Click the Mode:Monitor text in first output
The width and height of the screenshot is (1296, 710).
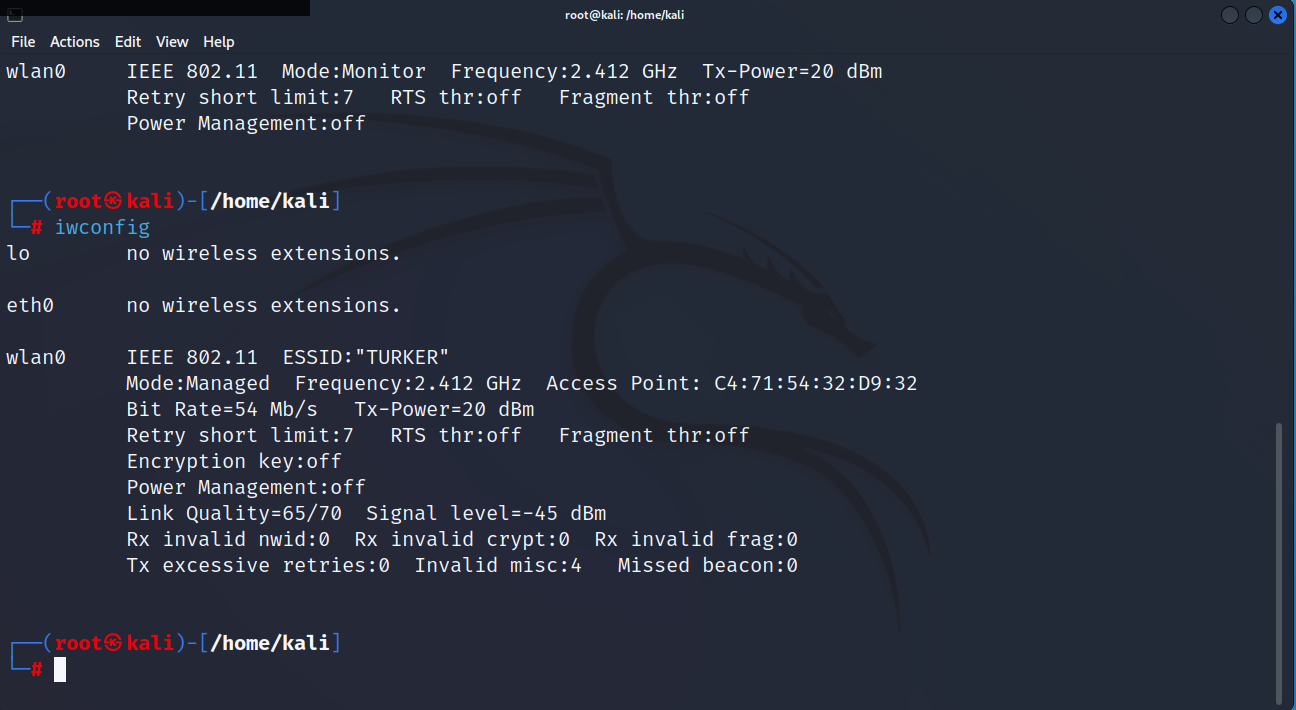(x=354, y=72)
